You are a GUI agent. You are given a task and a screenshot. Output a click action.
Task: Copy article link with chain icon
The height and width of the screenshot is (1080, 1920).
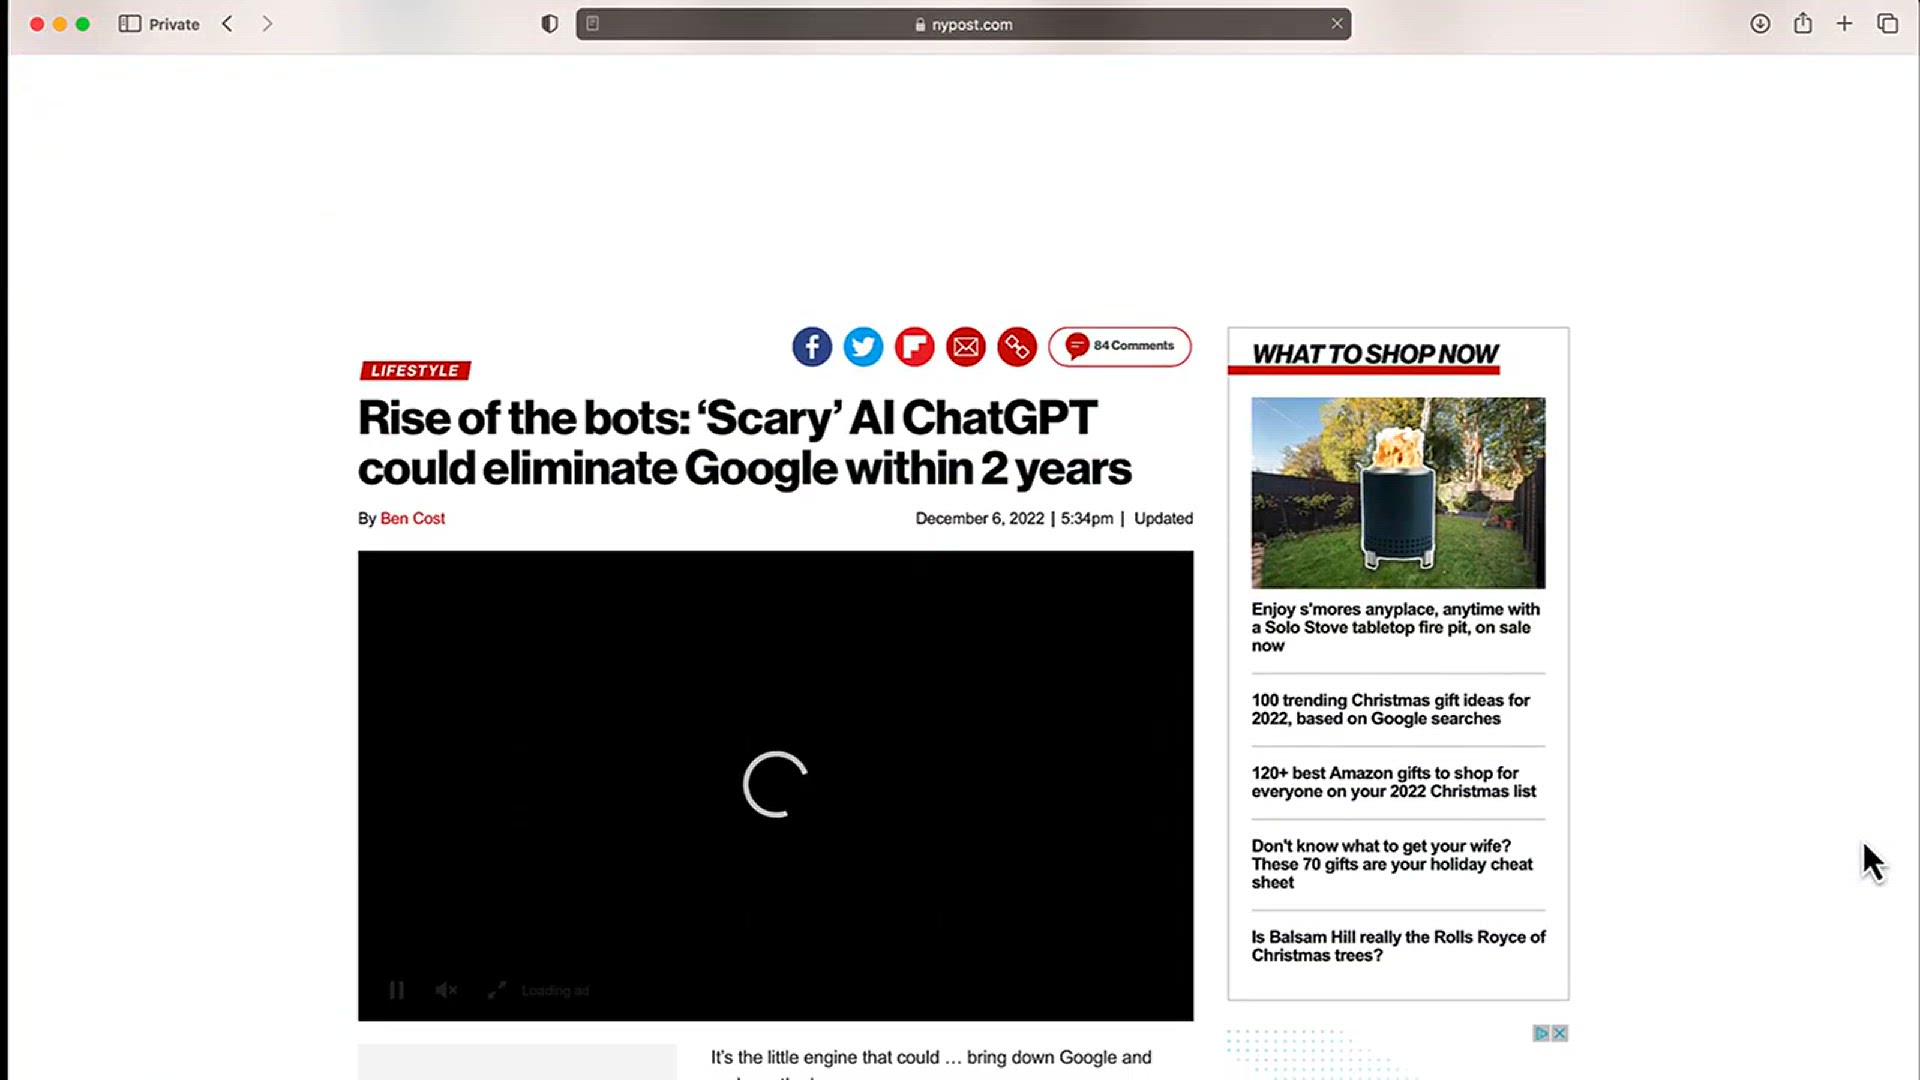(1017, 347)
